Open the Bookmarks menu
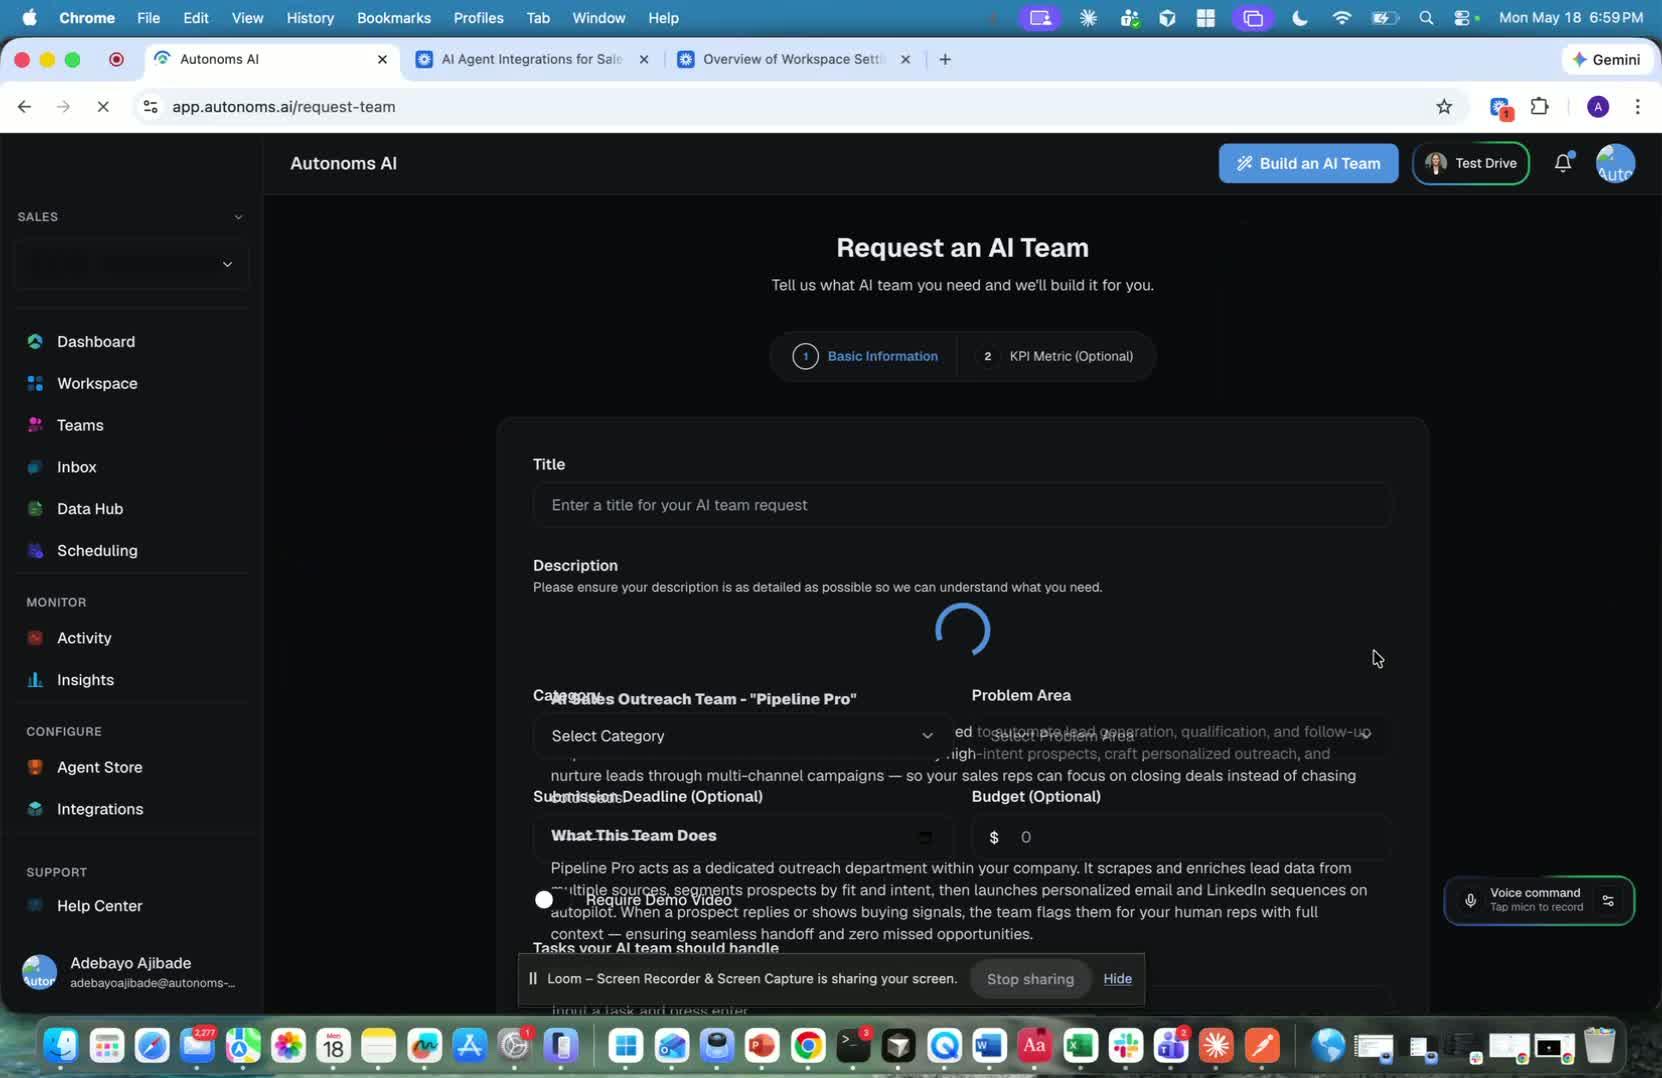 point(394,18)
